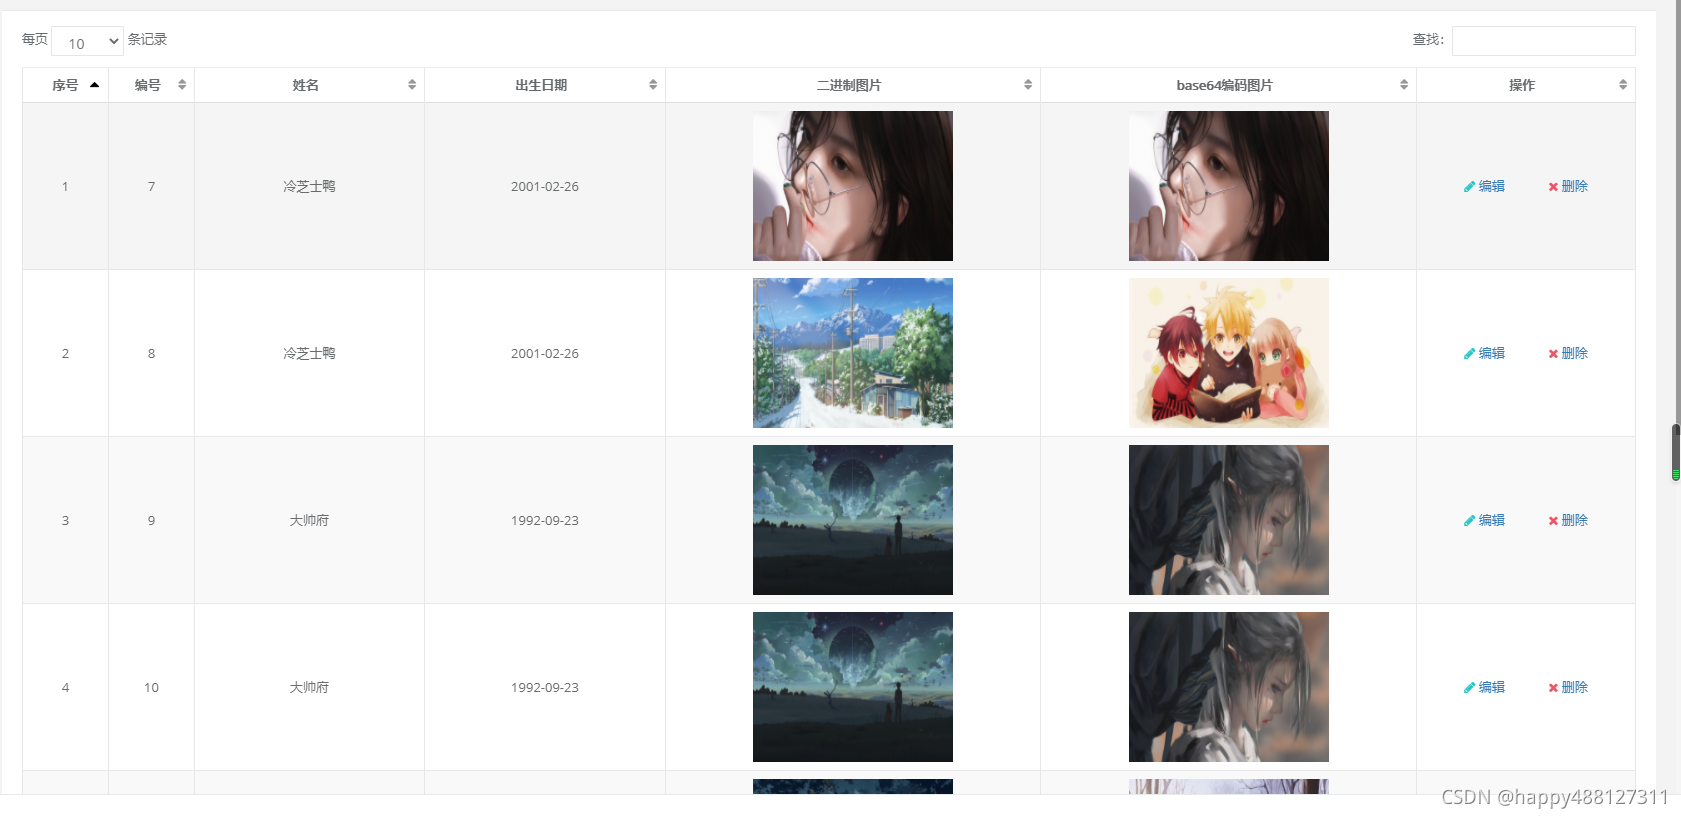
Task: Sort table by 编号 column header
Action: [151, 85]
